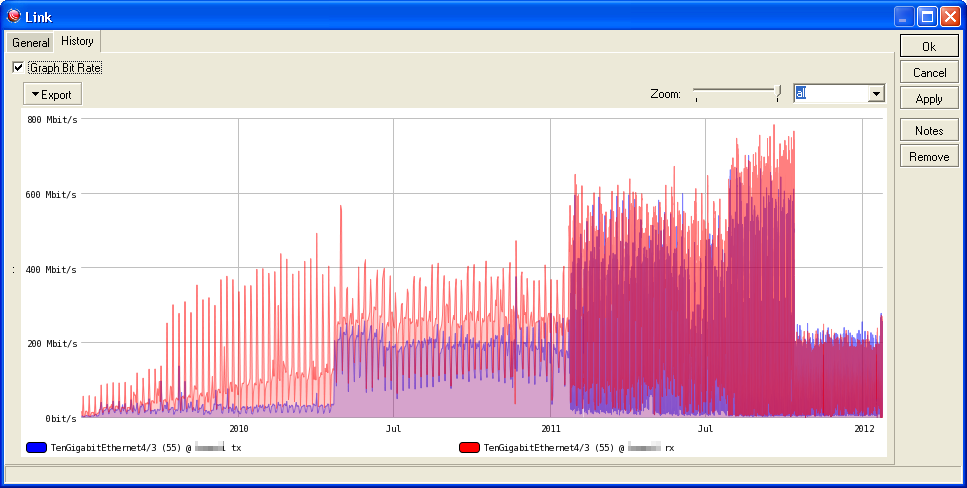Select the History tab

coord(77,41)
